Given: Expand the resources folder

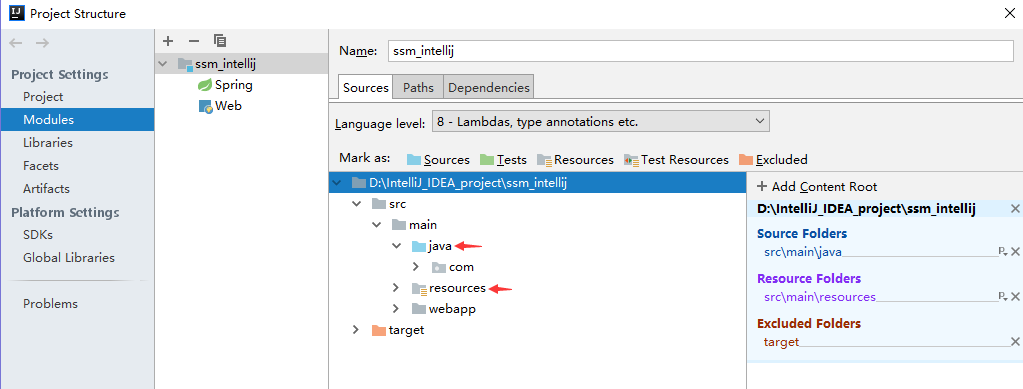Looking at the screenshot, I should (x=395, y=288).
